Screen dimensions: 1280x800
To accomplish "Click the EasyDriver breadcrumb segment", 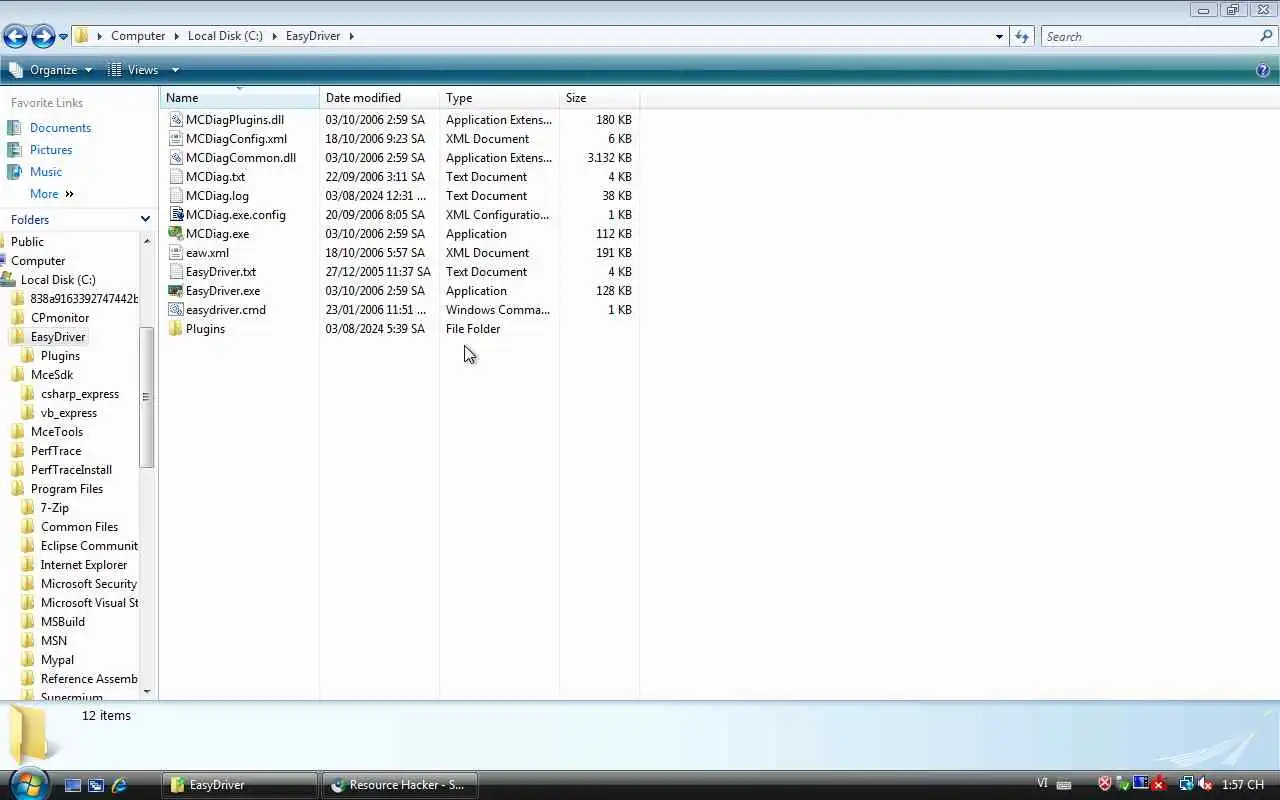I will (x=313, y=36).
